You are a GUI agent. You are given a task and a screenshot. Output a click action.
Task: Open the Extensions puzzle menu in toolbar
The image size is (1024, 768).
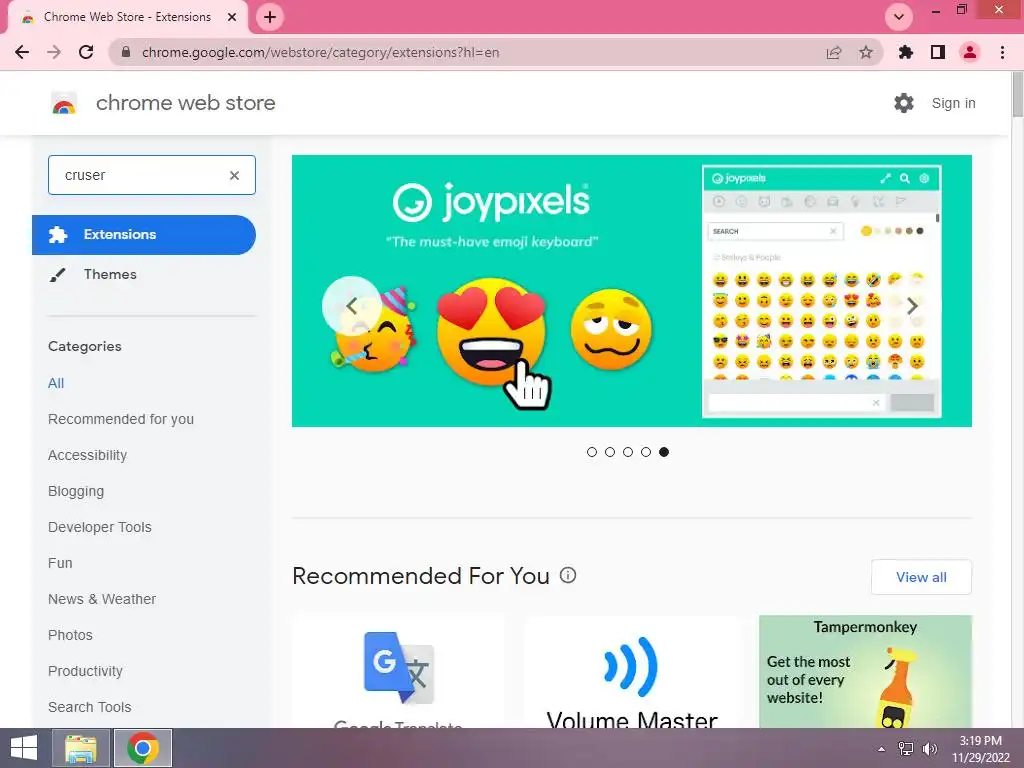pyautogui.click(x=906, y=52)
